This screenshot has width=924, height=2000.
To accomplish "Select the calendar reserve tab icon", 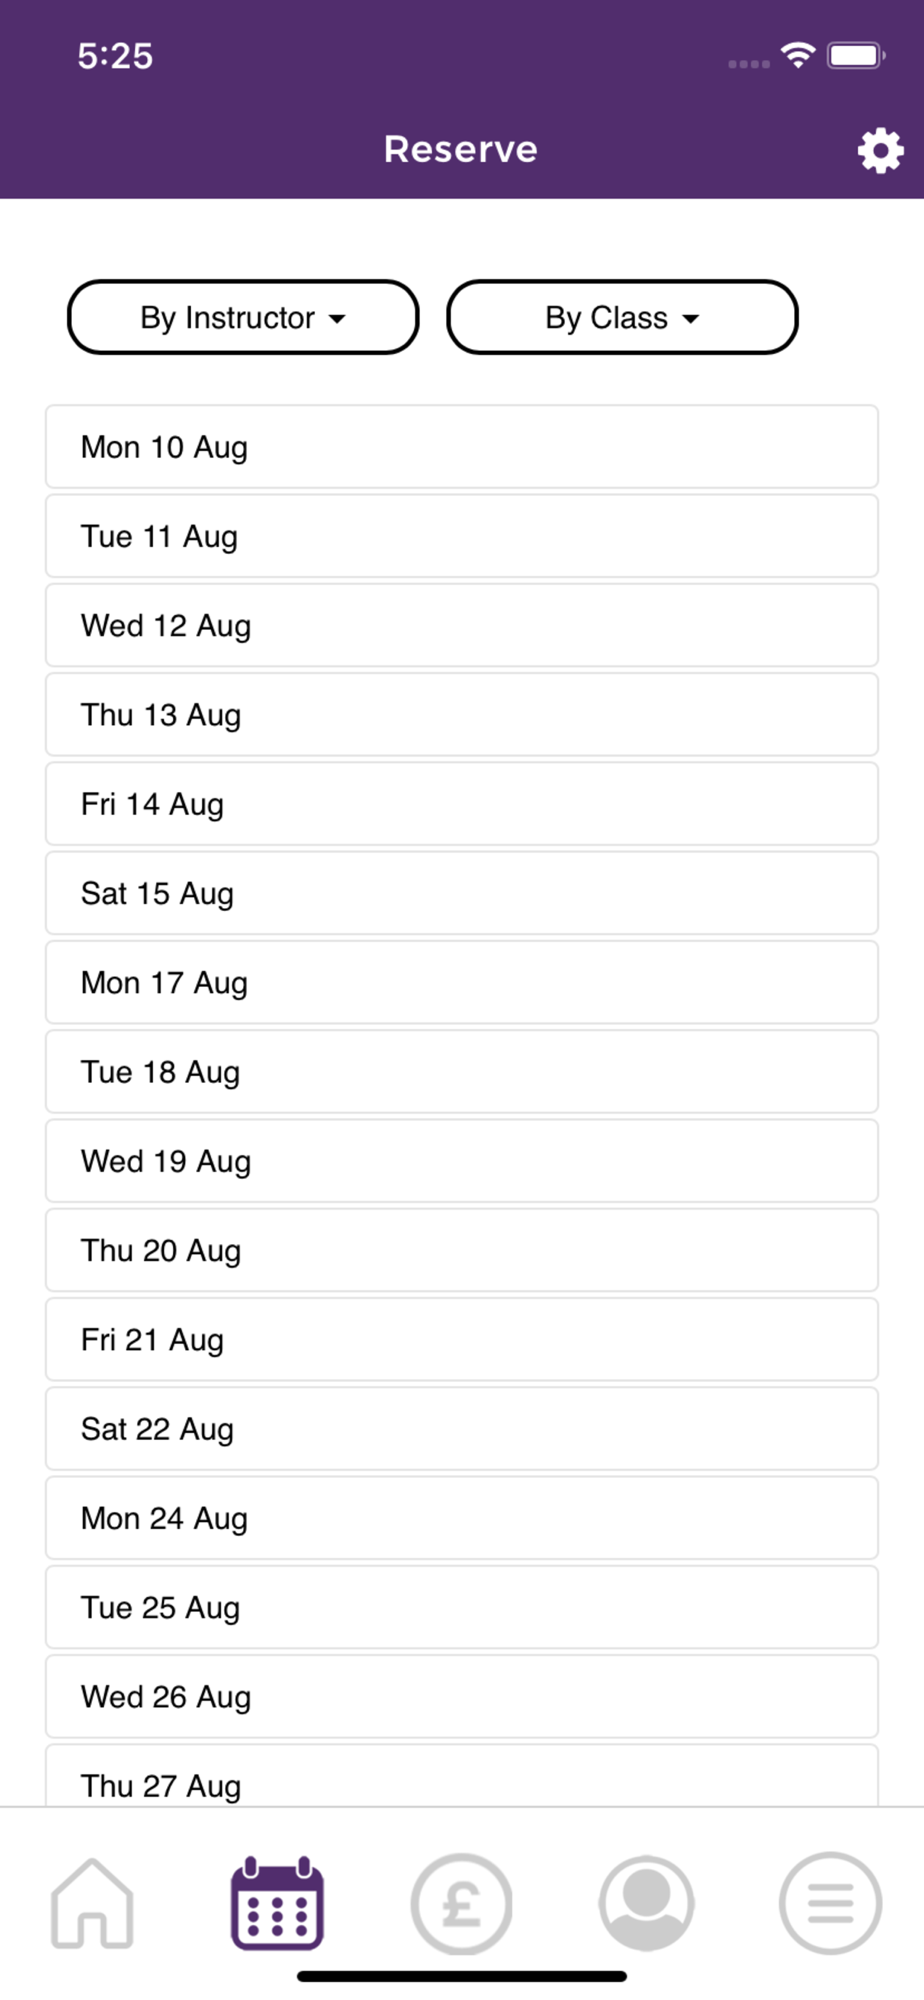I will 277,1903.
